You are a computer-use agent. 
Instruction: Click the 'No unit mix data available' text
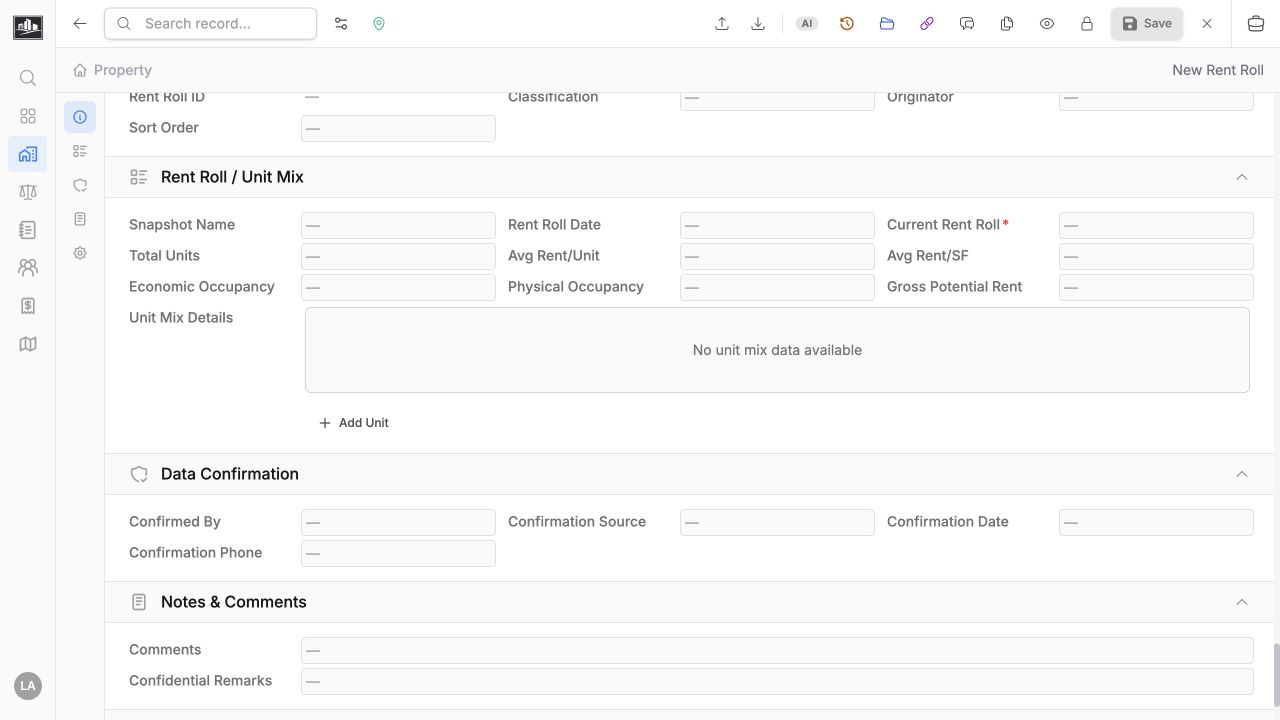click(777, 350)
